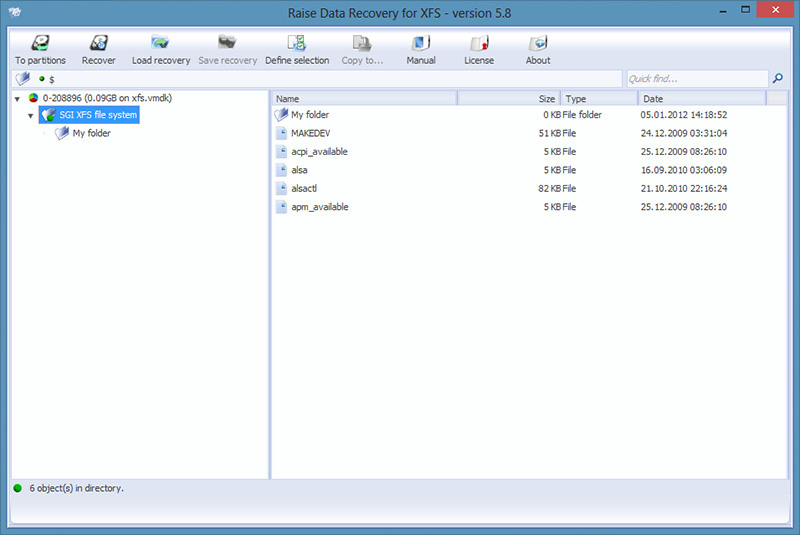Image resolution: width=800 pixels, height=535 pixels.
Task: Click the disk icon for 0-208896 volume
Action: click(34, 98)
